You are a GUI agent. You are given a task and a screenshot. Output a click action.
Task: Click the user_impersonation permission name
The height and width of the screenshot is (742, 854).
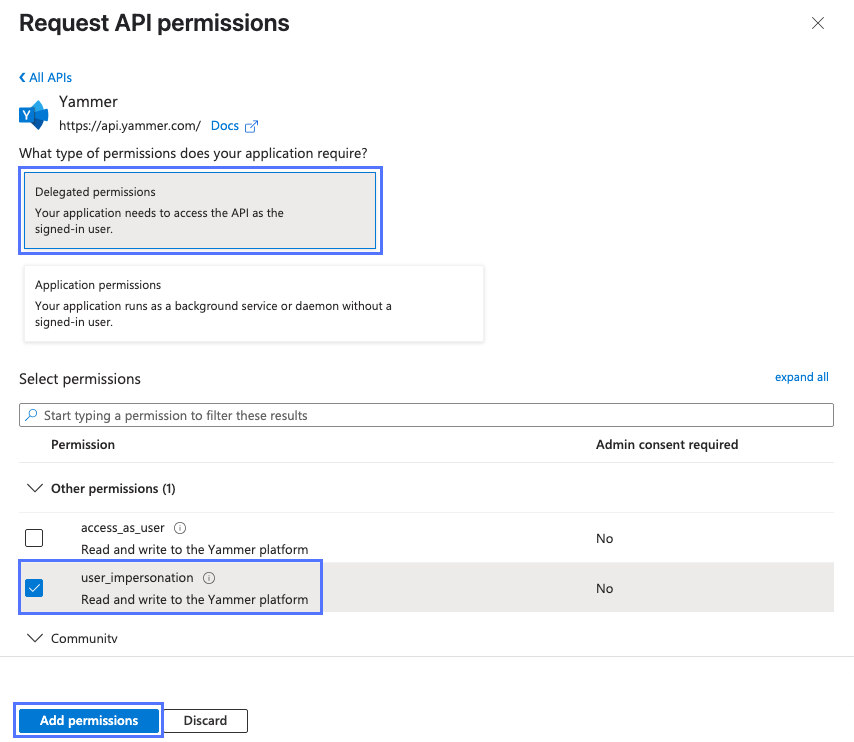tap(137, 578)
